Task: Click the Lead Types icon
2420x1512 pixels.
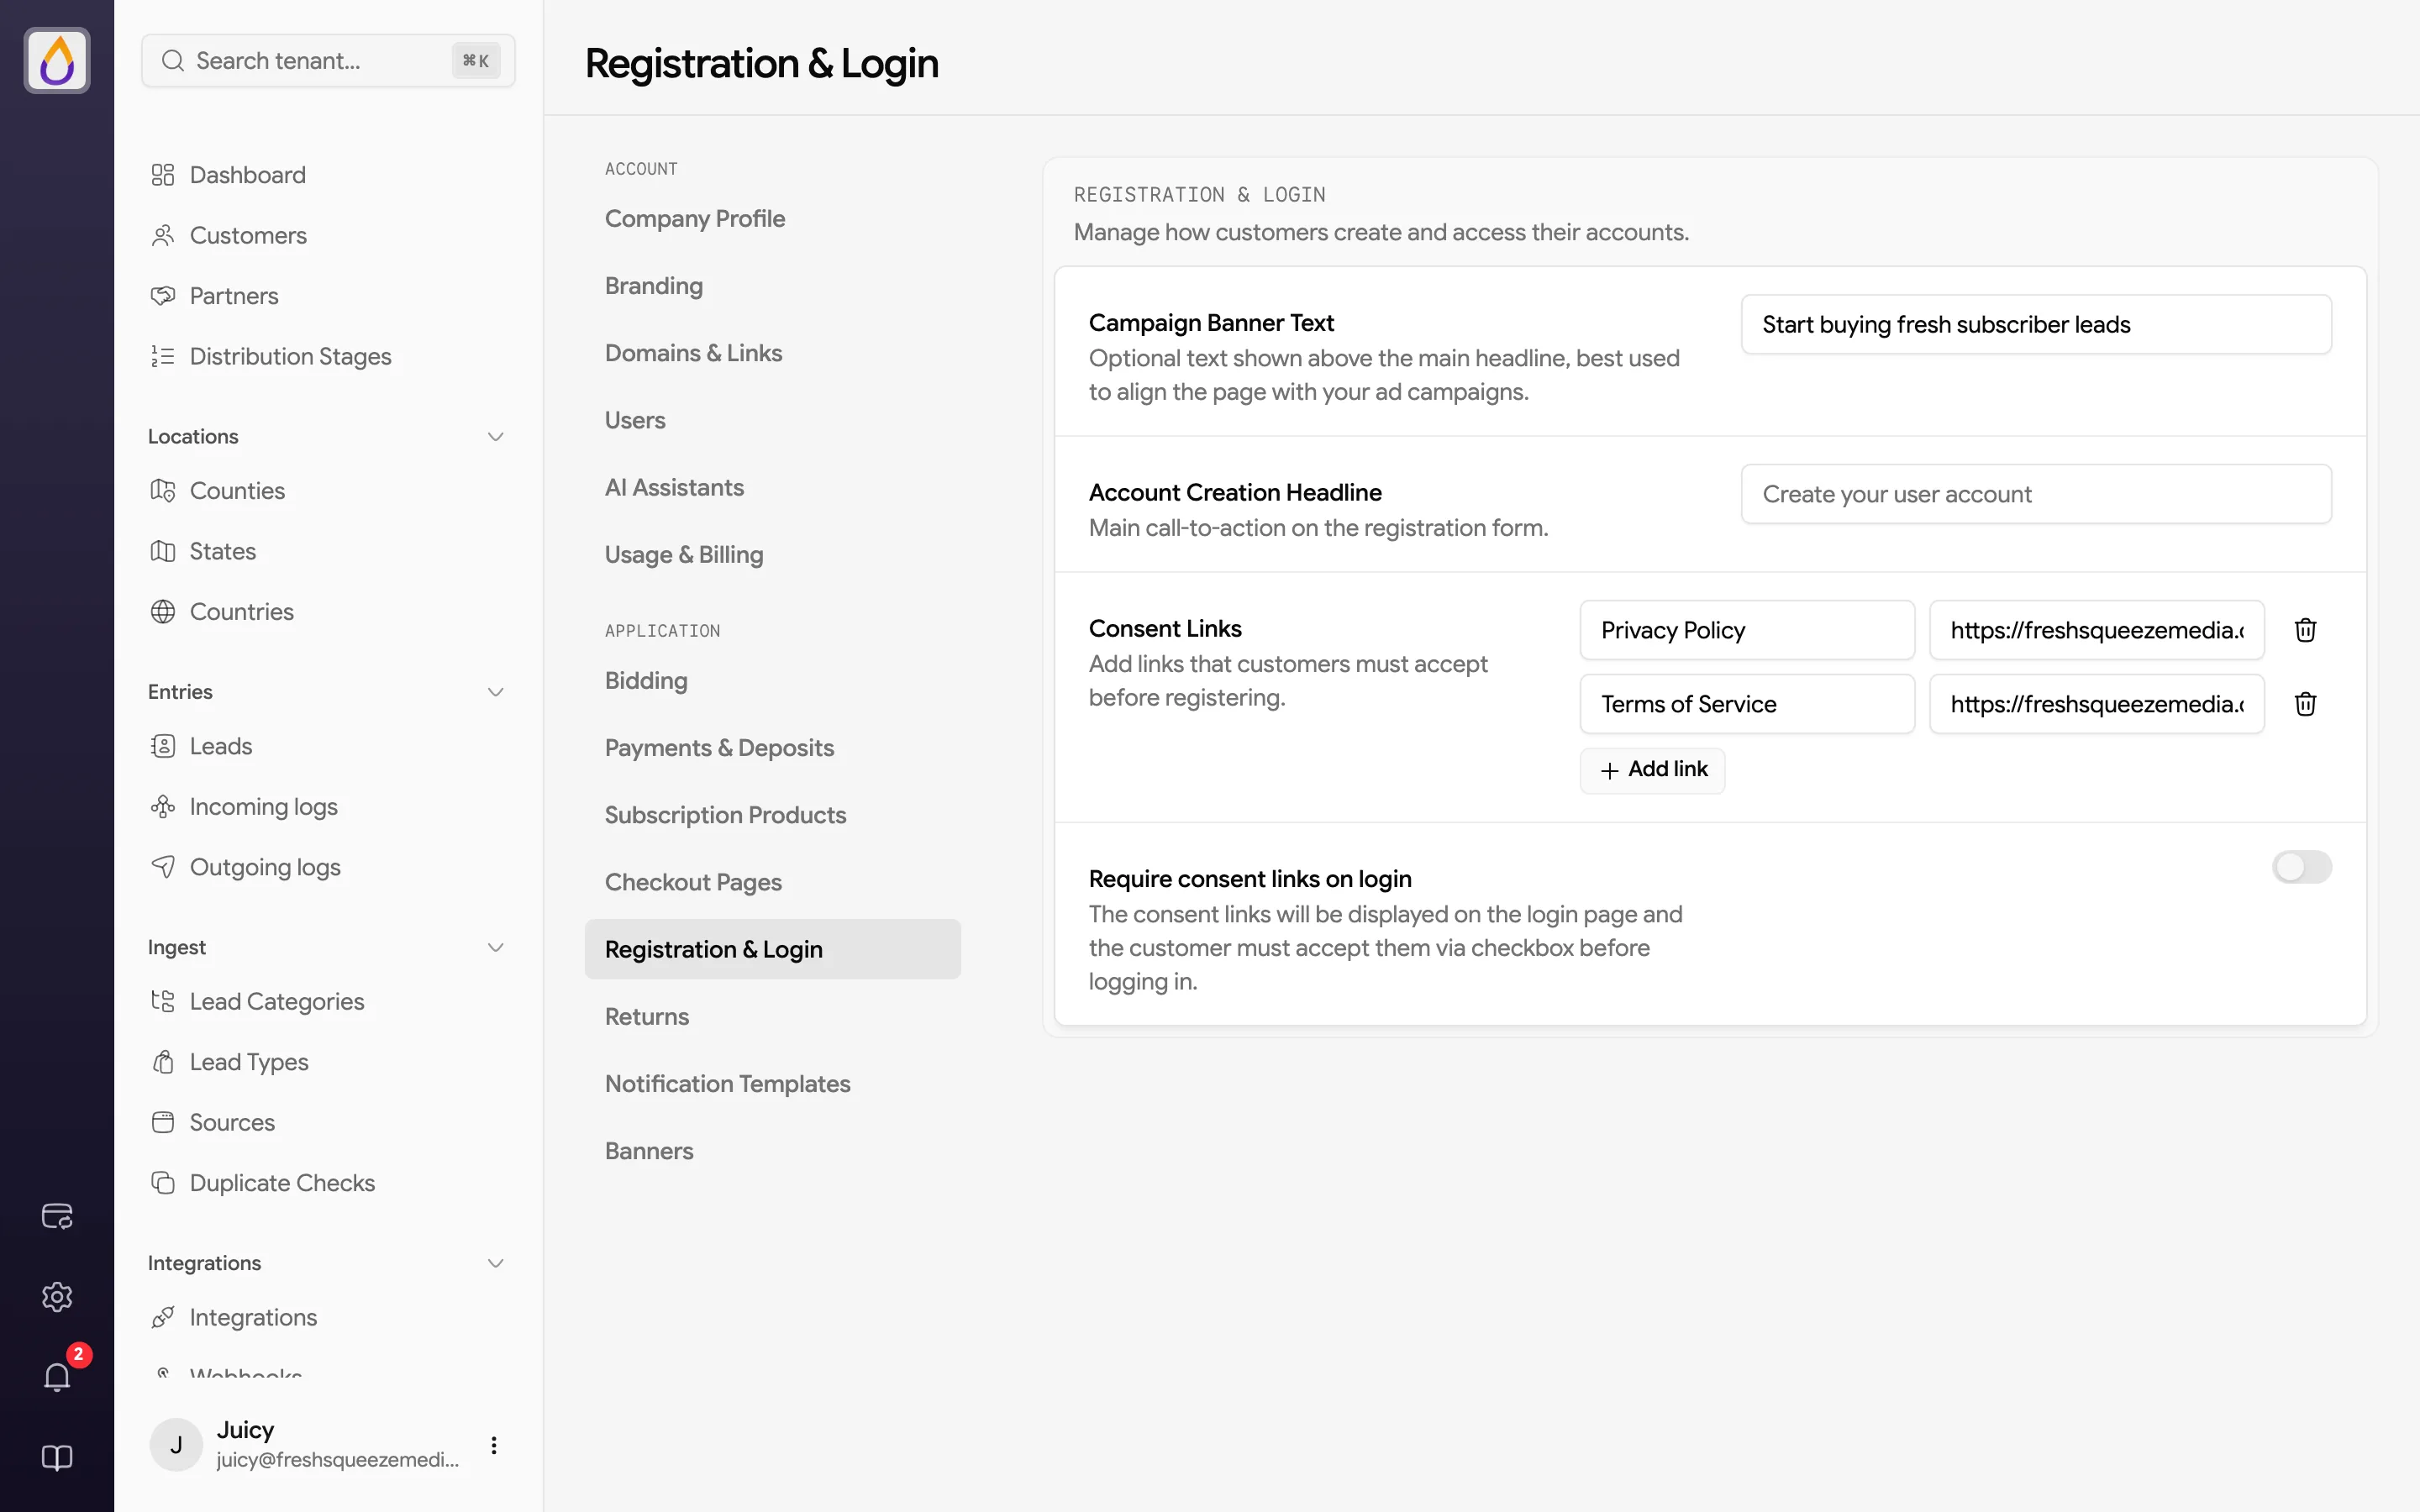Action: pos(163,1062)
